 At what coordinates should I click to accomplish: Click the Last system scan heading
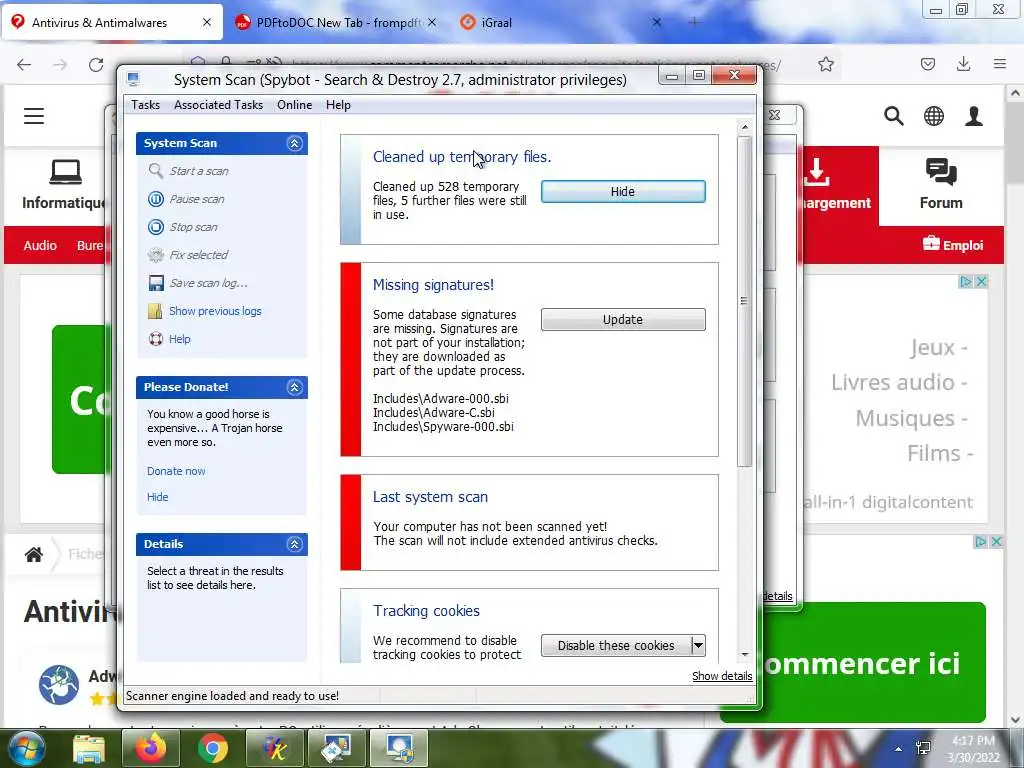430,497
